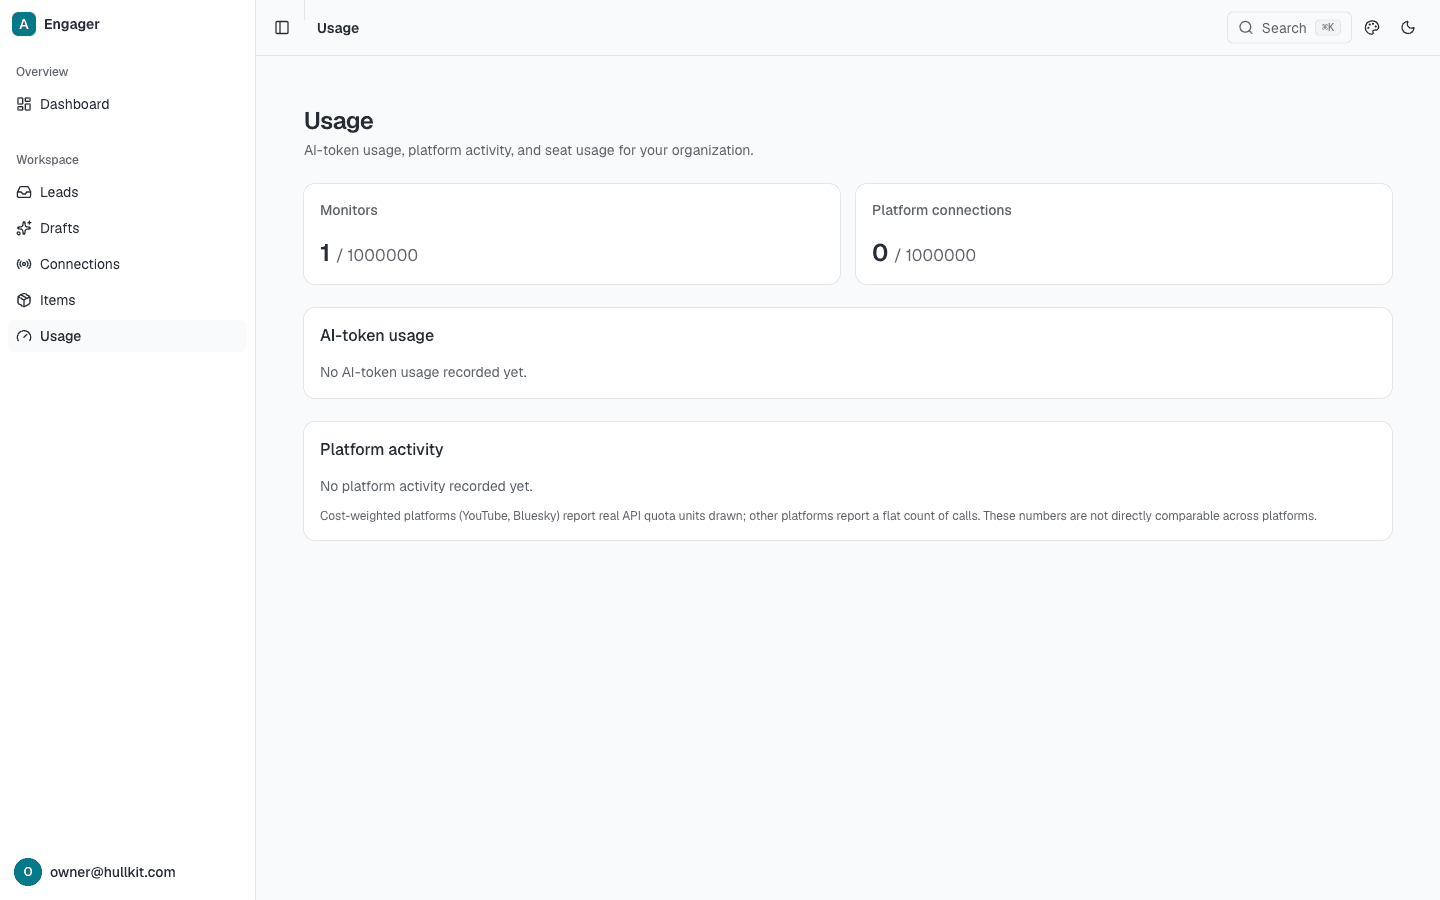
Task: Click the Workspace section label
Action: pyautogui.click(x=47, y=160)
